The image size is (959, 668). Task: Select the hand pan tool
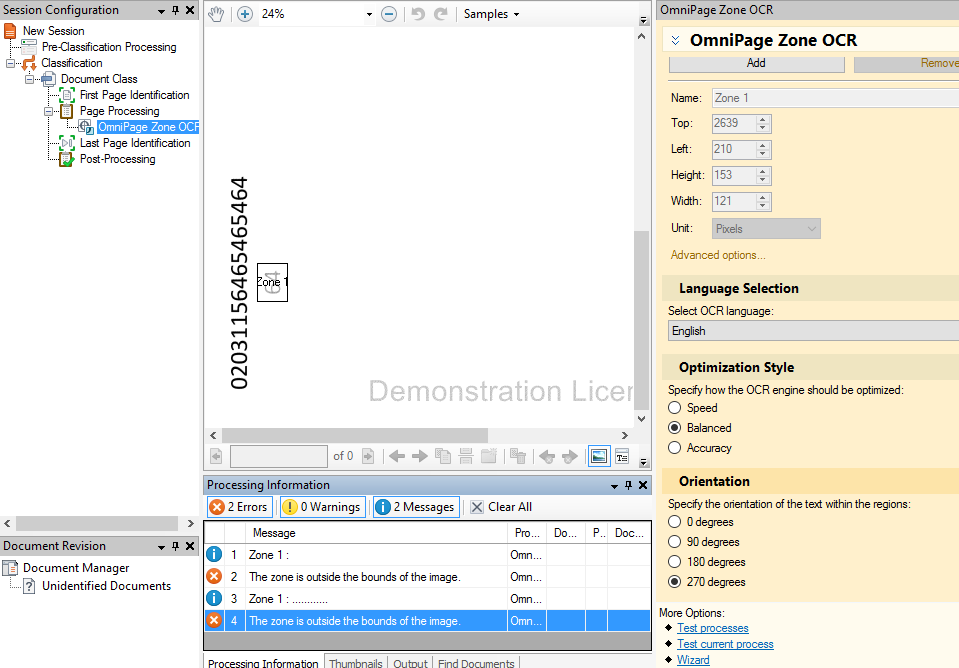coord(217,14)
